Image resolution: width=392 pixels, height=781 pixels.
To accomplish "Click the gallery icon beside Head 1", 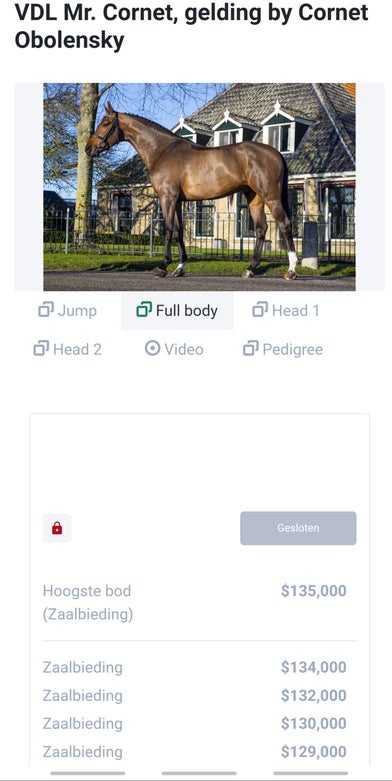I will point(260,310).
